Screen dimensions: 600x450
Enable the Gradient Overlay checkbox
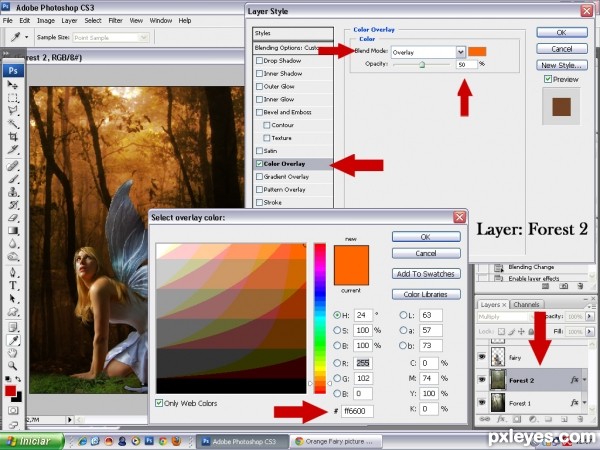coord(259,176)
